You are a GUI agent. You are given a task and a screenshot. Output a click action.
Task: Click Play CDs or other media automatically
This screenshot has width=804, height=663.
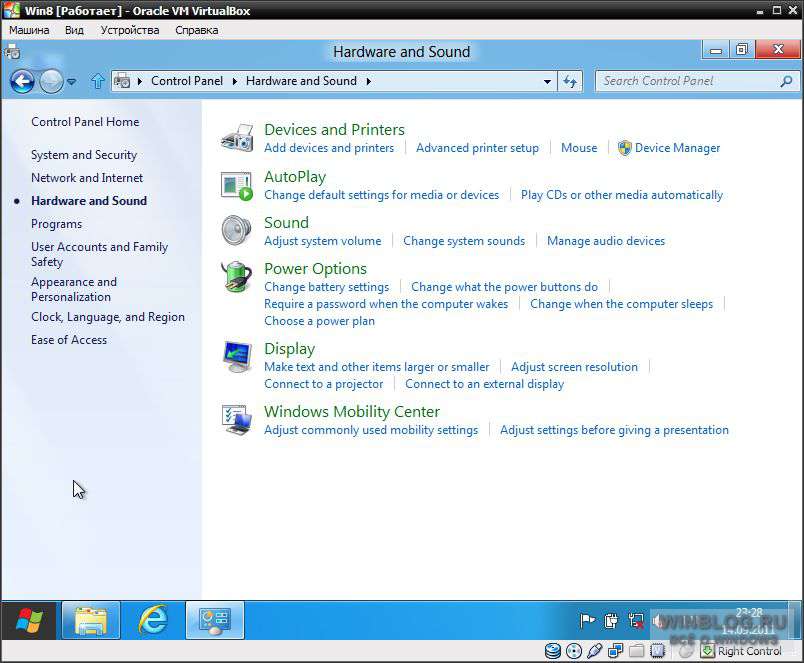[621, 195]
